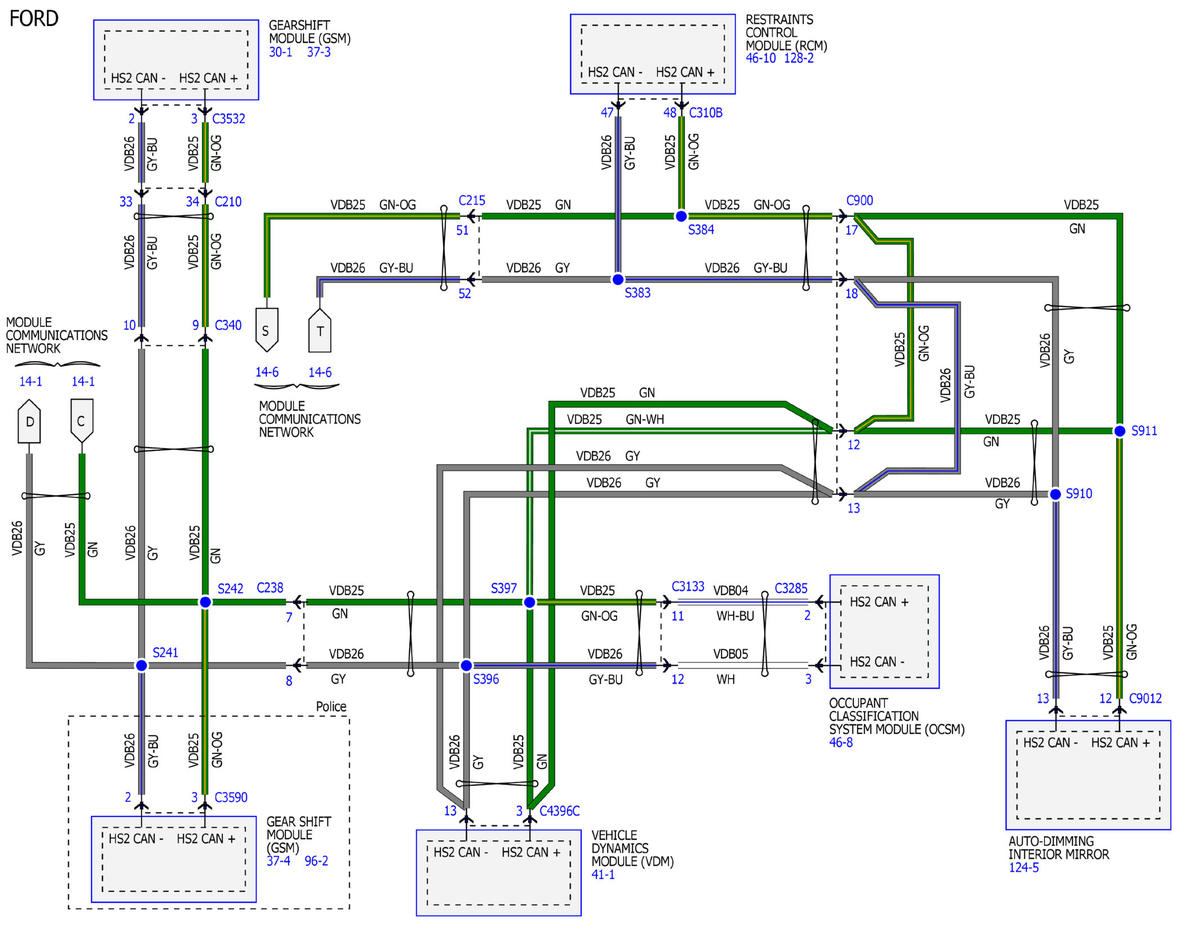Click connector label C3133
The height and width of the screenshot is (927, 1200).
coord(689,587)
